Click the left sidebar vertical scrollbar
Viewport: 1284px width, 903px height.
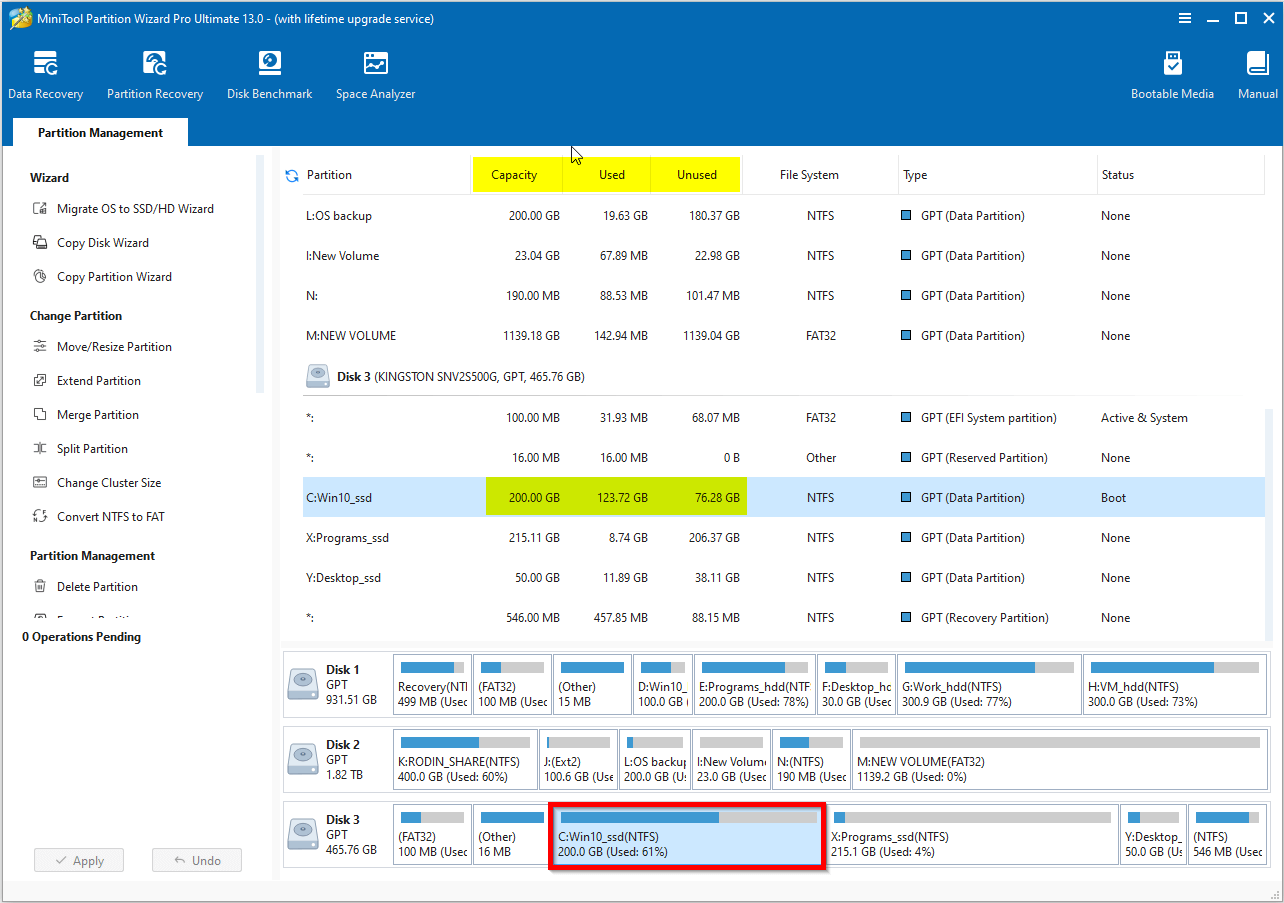(x=260, y=272)
